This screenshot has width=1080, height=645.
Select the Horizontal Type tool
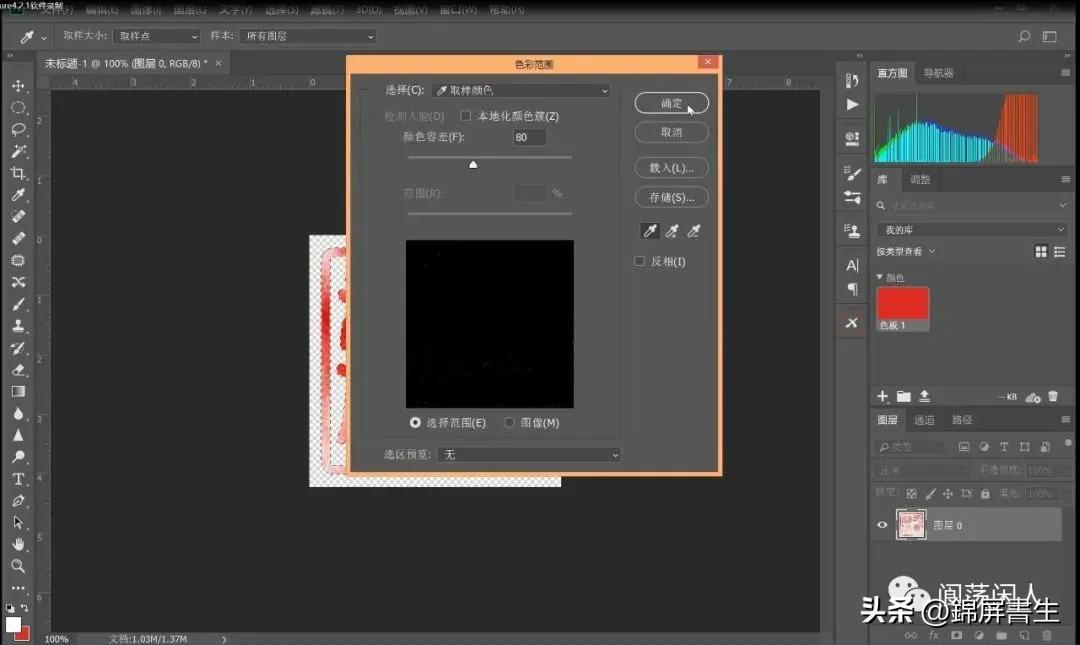[x=18, y=480]
